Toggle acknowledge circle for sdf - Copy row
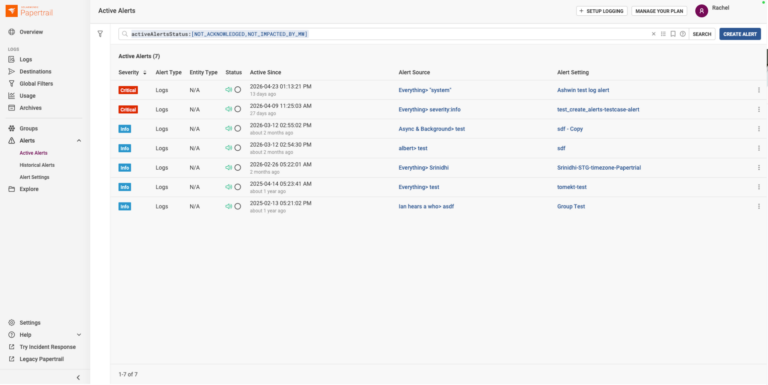The height and width of the screenshot is (385, 768). pyautogui.click(x=238, y=128)
